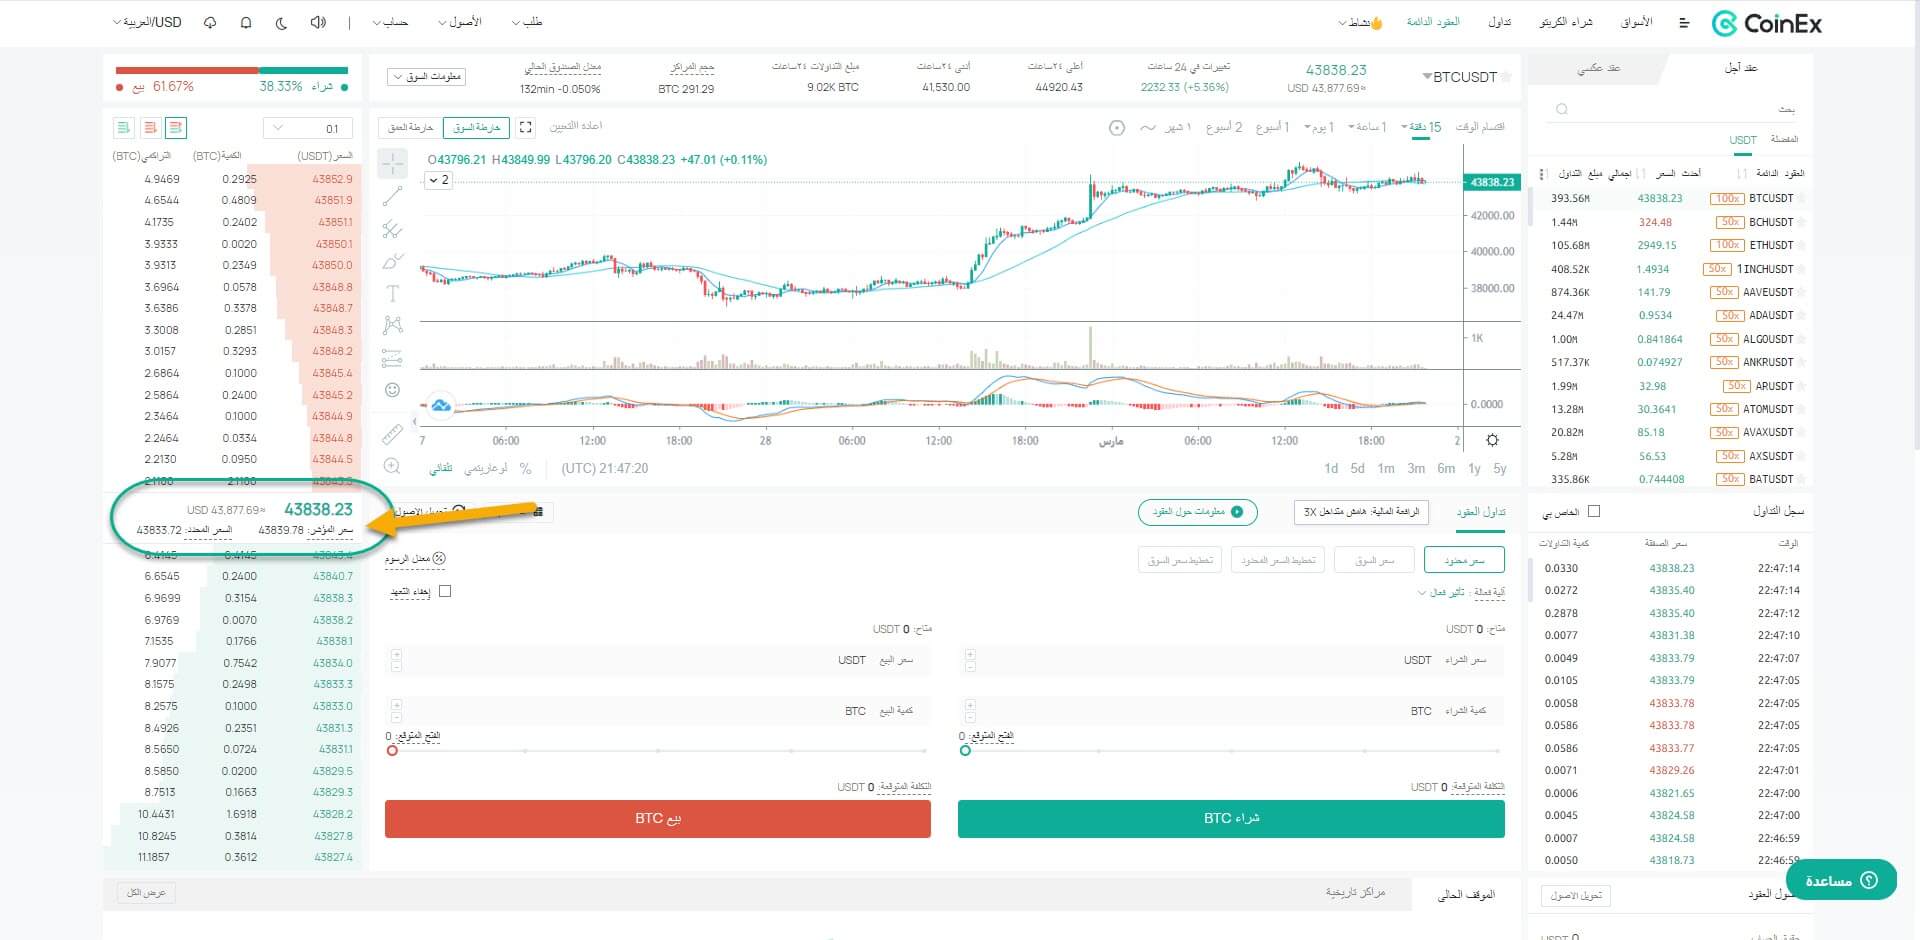1920x940 pixels.
Task: Open the emoji icons tool
Action: point(392,390)
